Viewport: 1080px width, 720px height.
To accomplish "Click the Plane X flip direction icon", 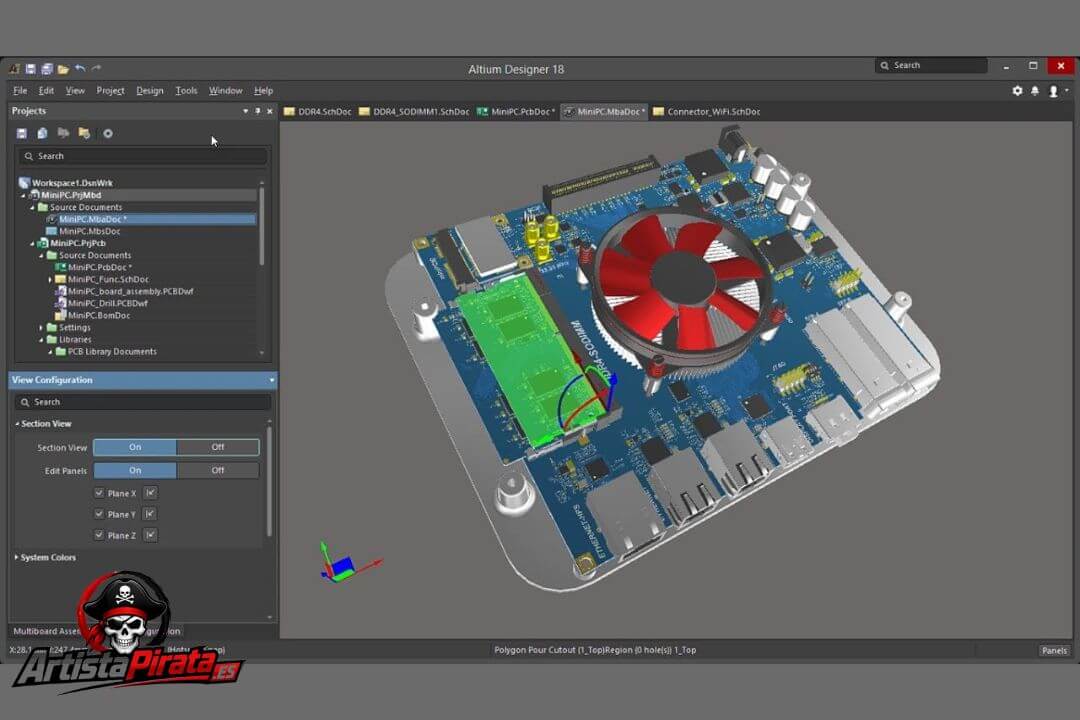I will click(x=150, y=493).
